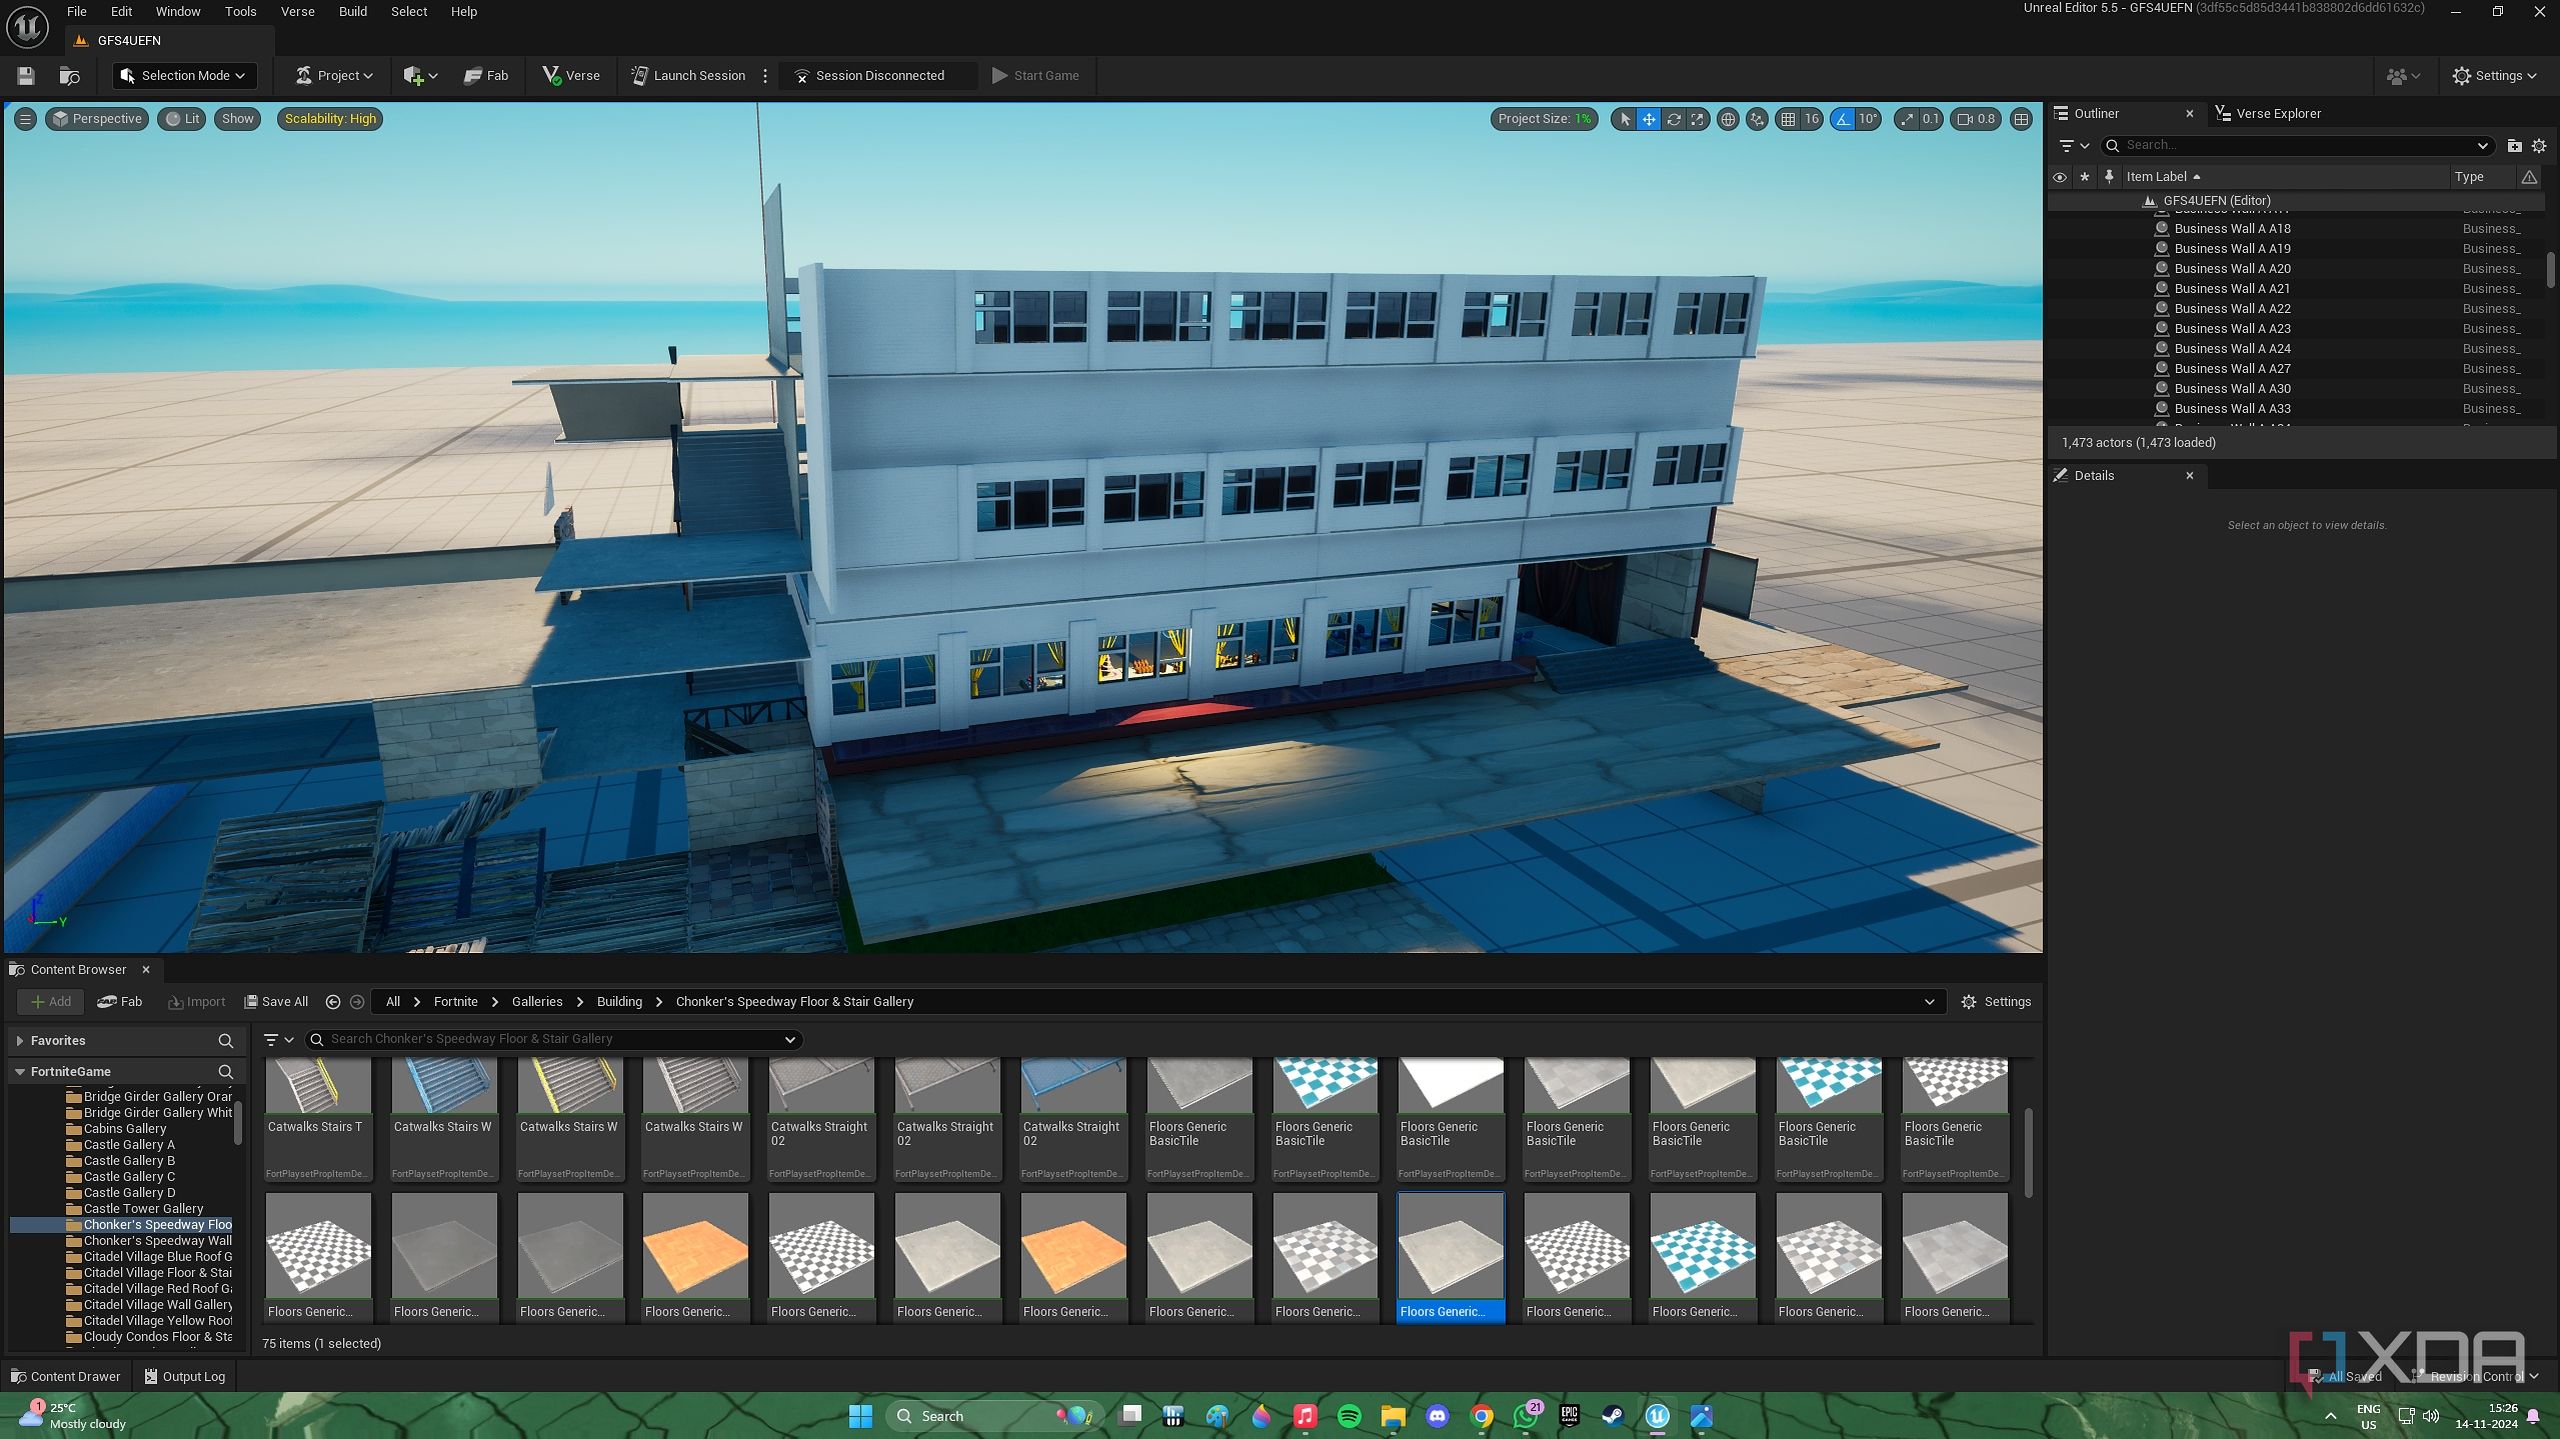The height and width of the screenshot is (1439, 2560).
Task: Open viewport layout options icon
Action: pyautogui.click(x=2021, y=119)
